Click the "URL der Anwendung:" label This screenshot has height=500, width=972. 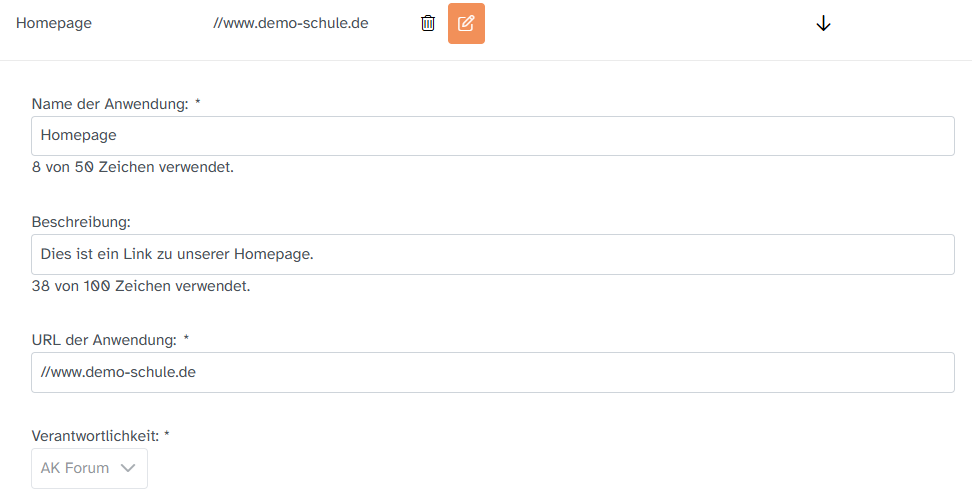[104, 339]
